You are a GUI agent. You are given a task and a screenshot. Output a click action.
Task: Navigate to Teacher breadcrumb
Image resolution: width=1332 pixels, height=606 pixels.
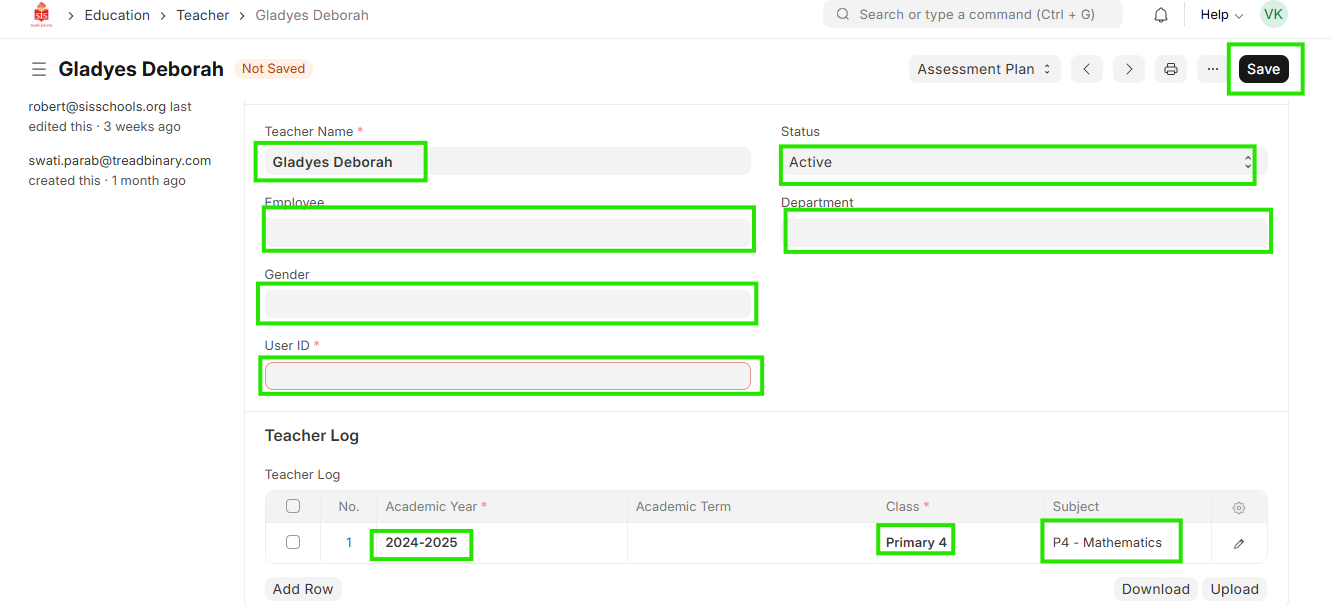203,15
